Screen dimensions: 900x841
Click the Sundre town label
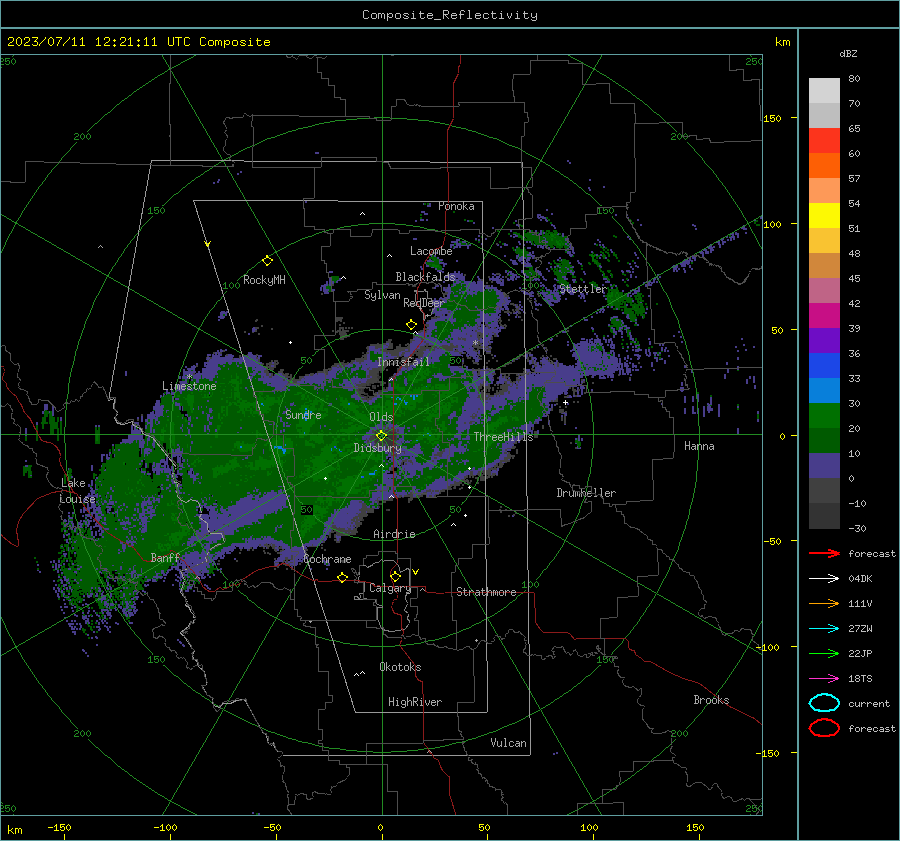[303, 414]
